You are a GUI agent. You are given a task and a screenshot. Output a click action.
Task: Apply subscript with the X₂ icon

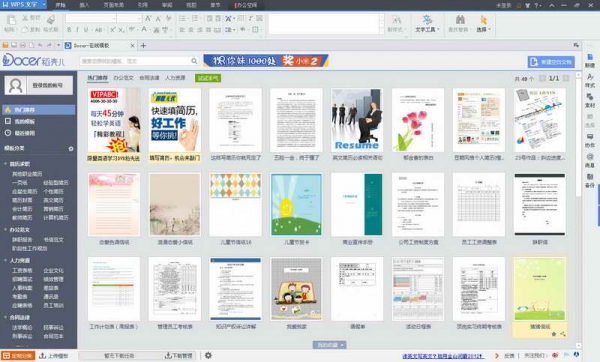pos(121,30)
